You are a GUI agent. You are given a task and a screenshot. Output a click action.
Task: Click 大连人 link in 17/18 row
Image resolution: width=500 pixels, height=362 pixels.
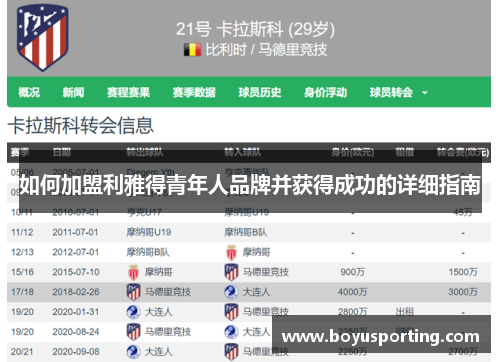pos(256,292)
